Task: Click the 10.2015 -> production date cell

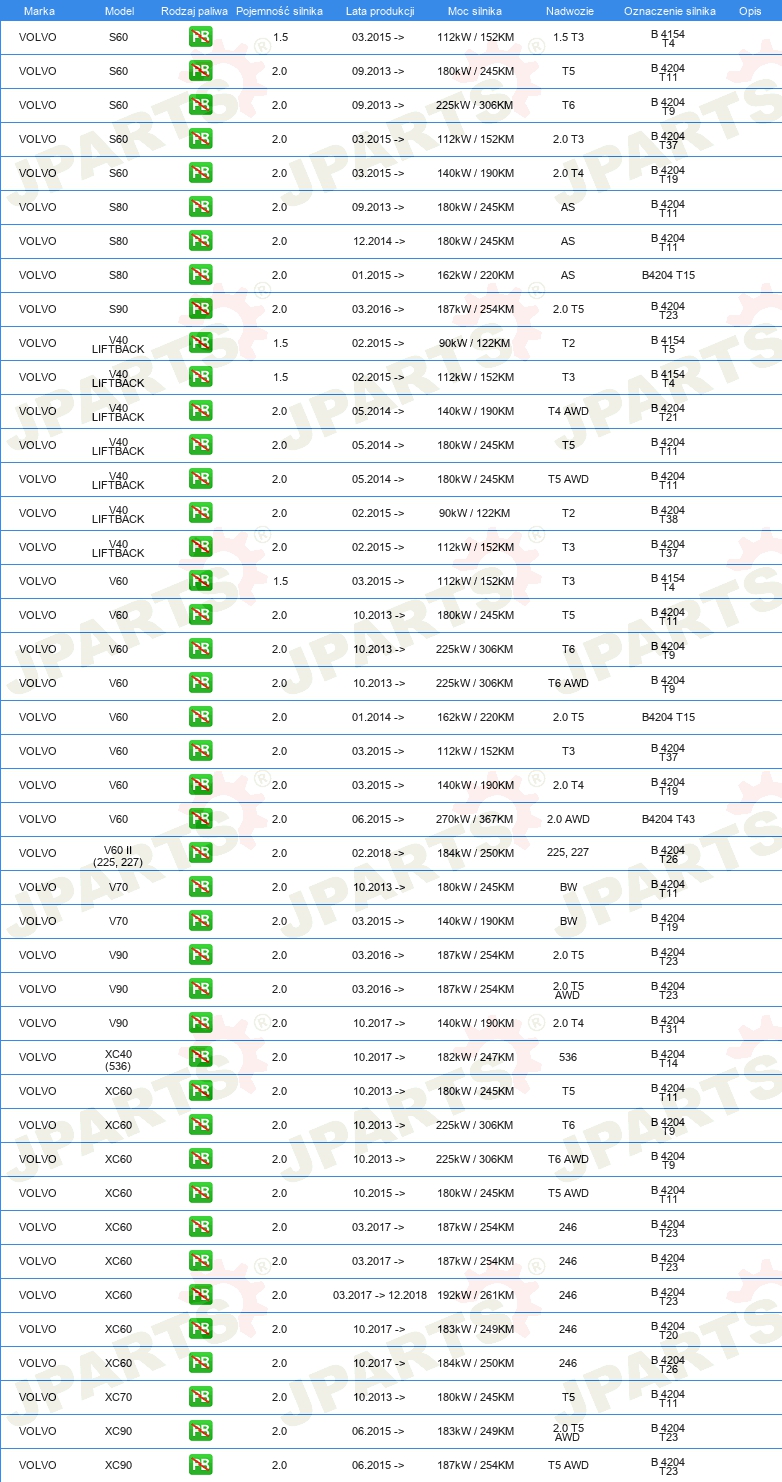Action: tap(379, 1194)
